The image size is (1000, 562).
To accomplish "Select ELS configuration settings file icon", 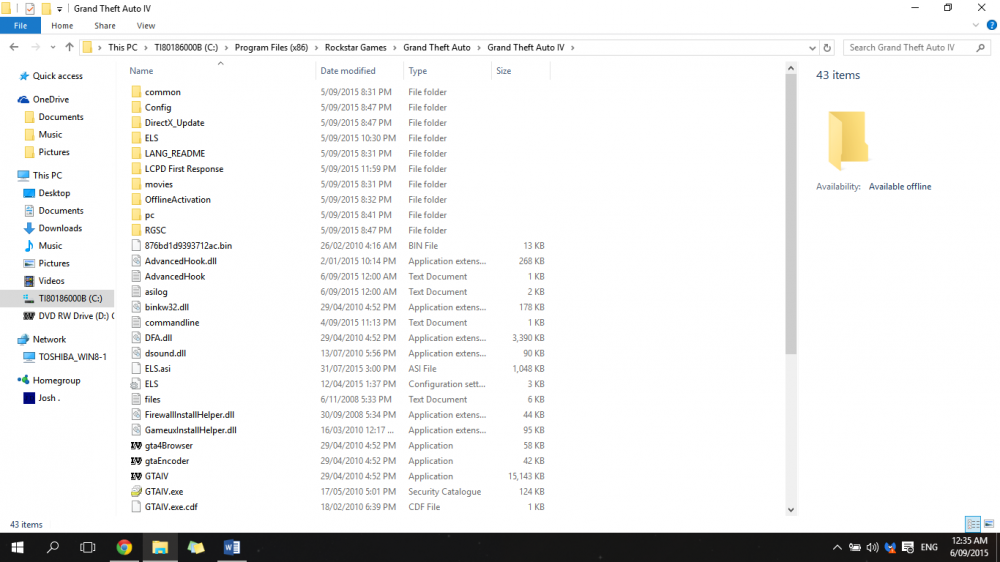I will (x=136, y=383).
